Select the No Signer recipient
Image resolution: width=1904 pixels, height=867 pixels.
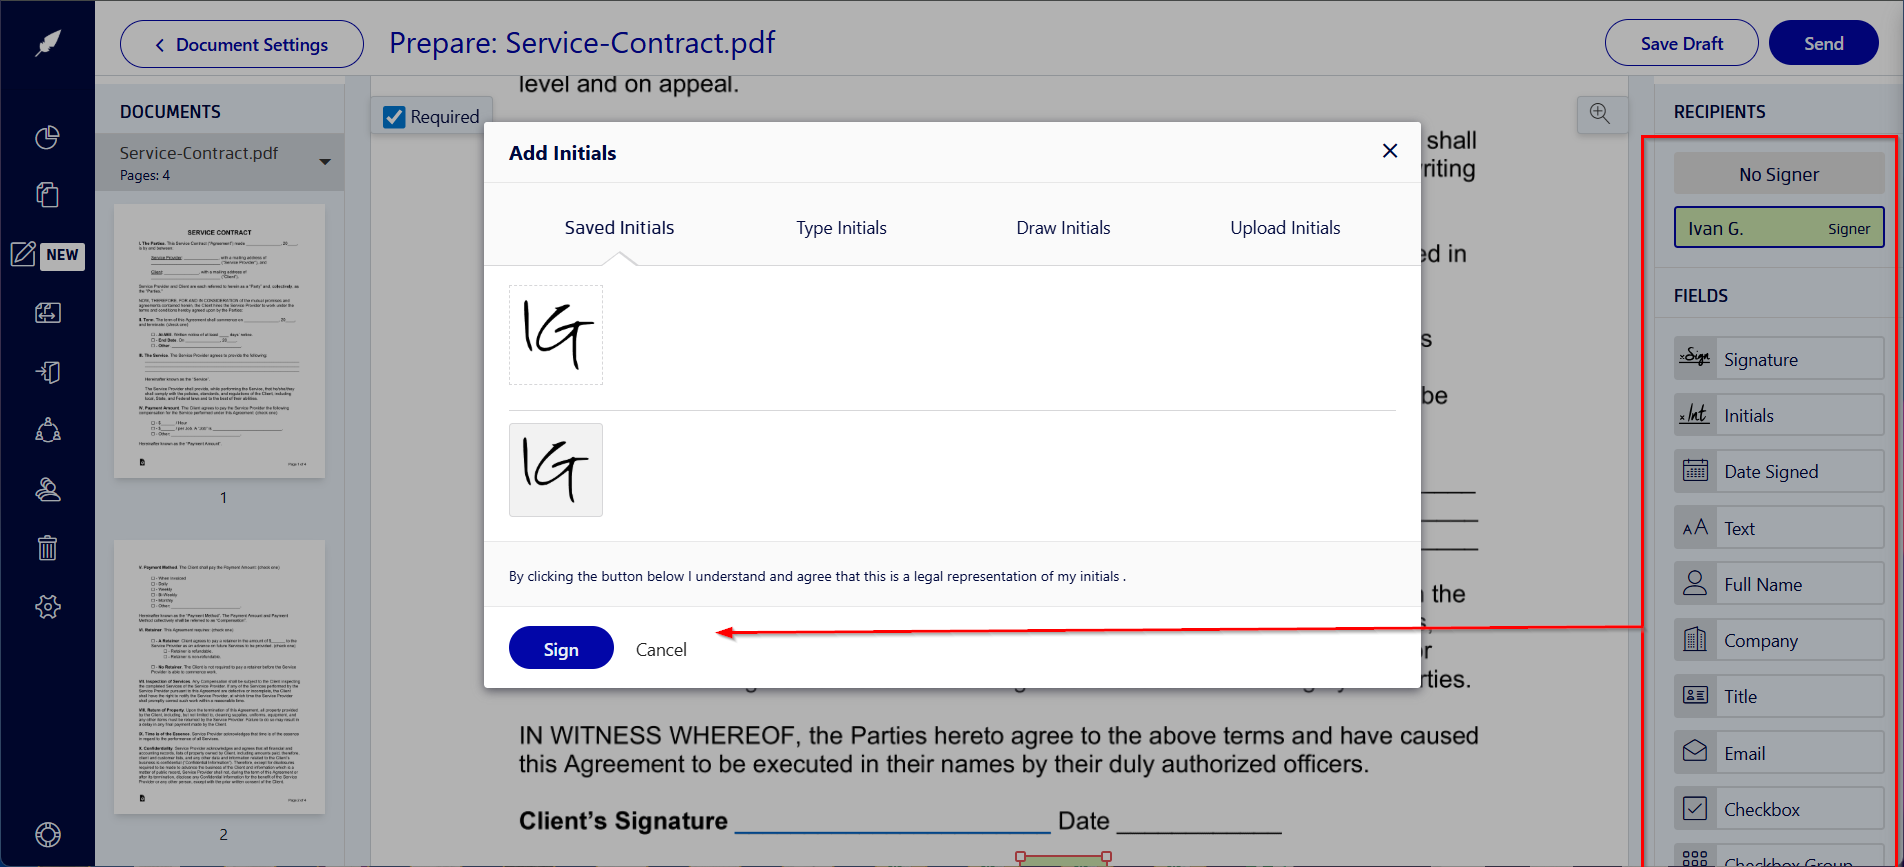tap(1779, 174)
